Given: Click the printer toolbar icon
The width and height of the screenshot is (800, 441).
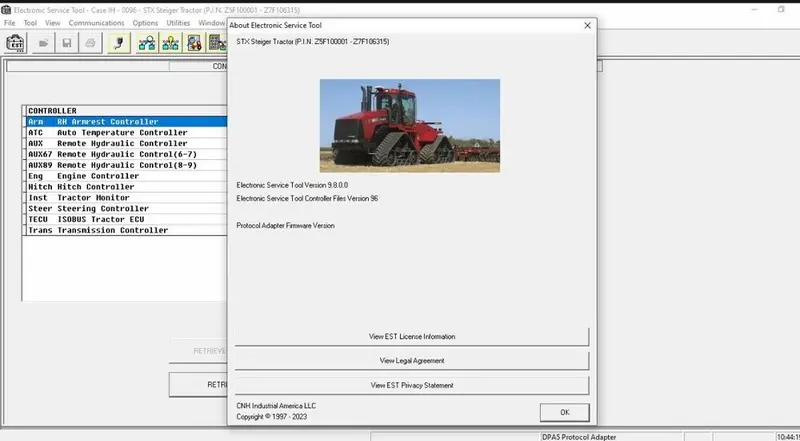Looking at the screenshot, I should pyautogui.click(x=90, y=43).
